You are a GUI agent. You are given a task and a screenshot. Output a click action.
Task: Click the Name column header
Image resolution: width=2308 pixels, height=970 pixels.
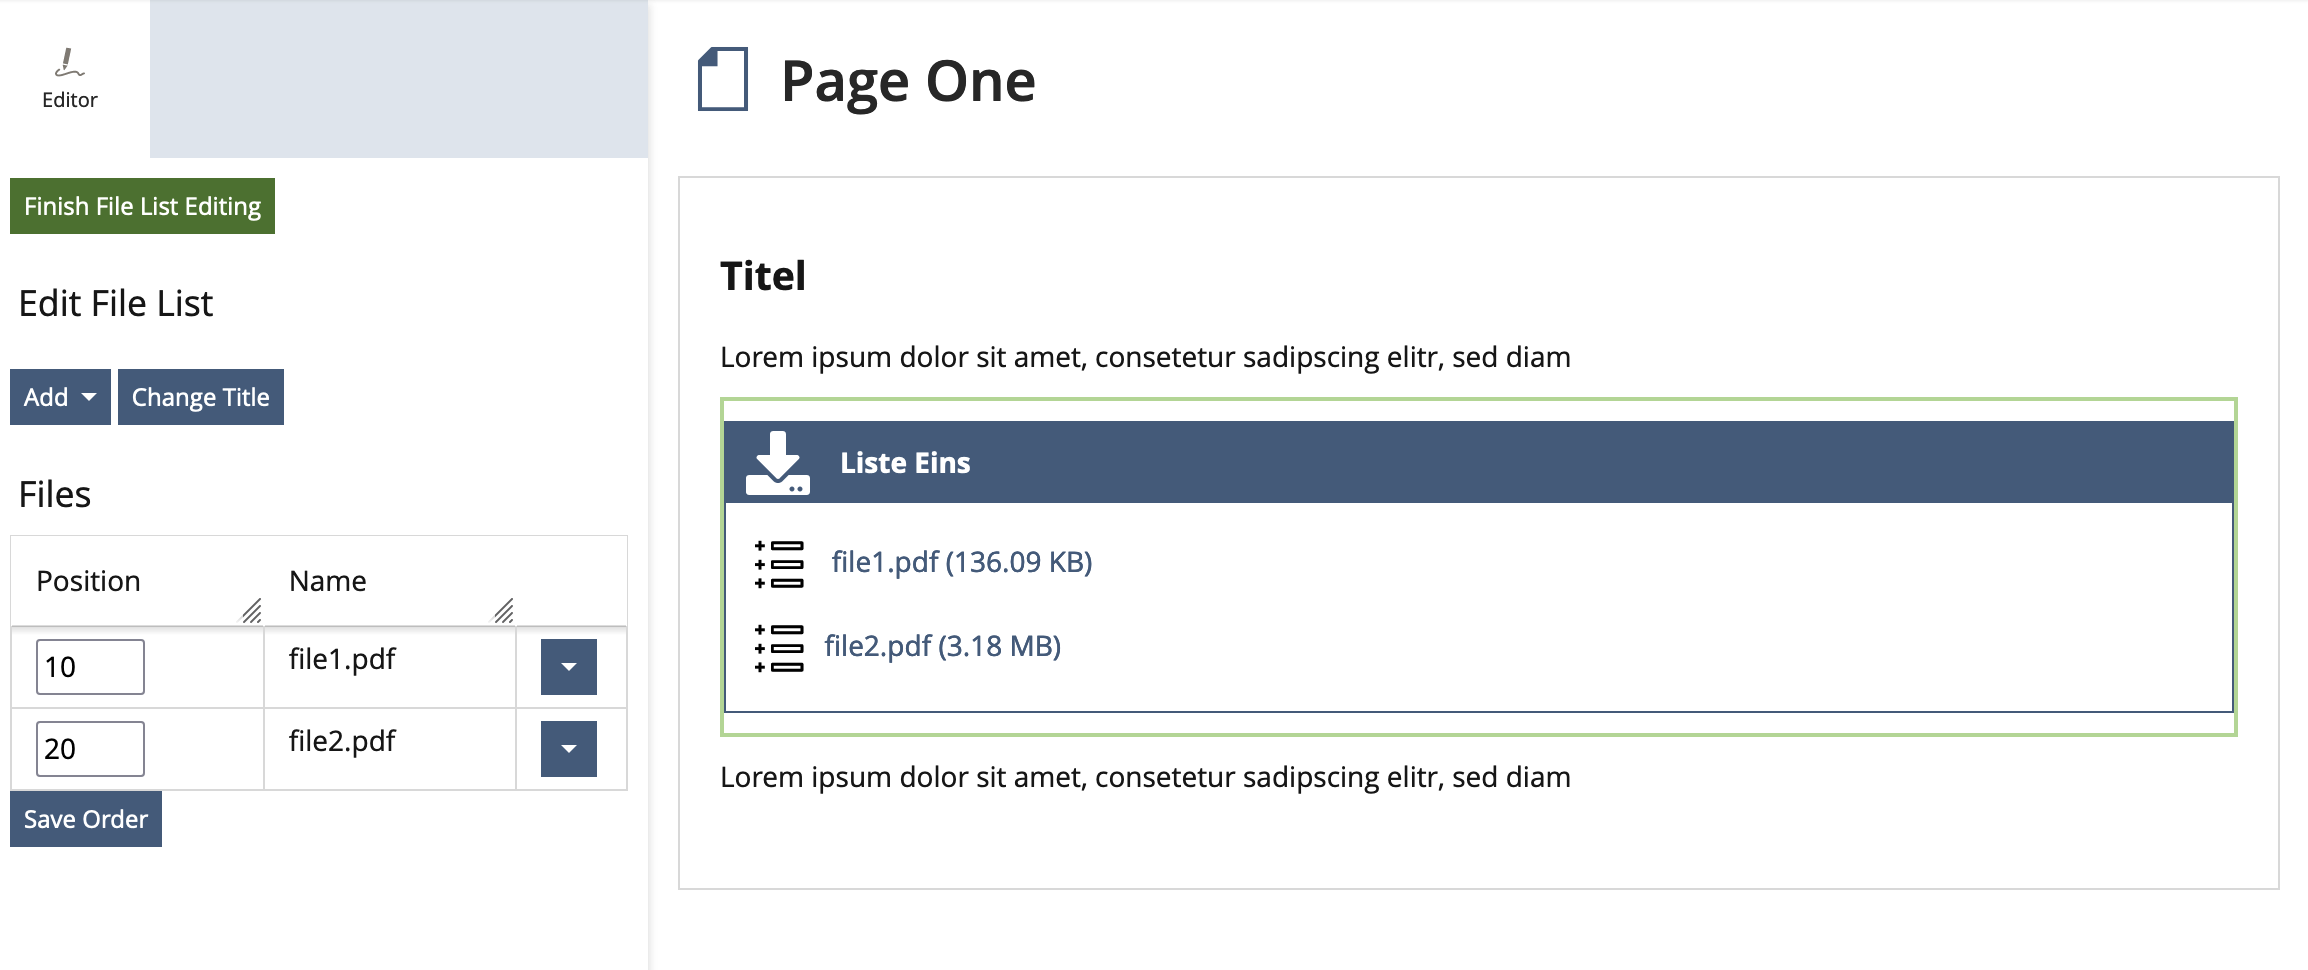pos(328,581)
